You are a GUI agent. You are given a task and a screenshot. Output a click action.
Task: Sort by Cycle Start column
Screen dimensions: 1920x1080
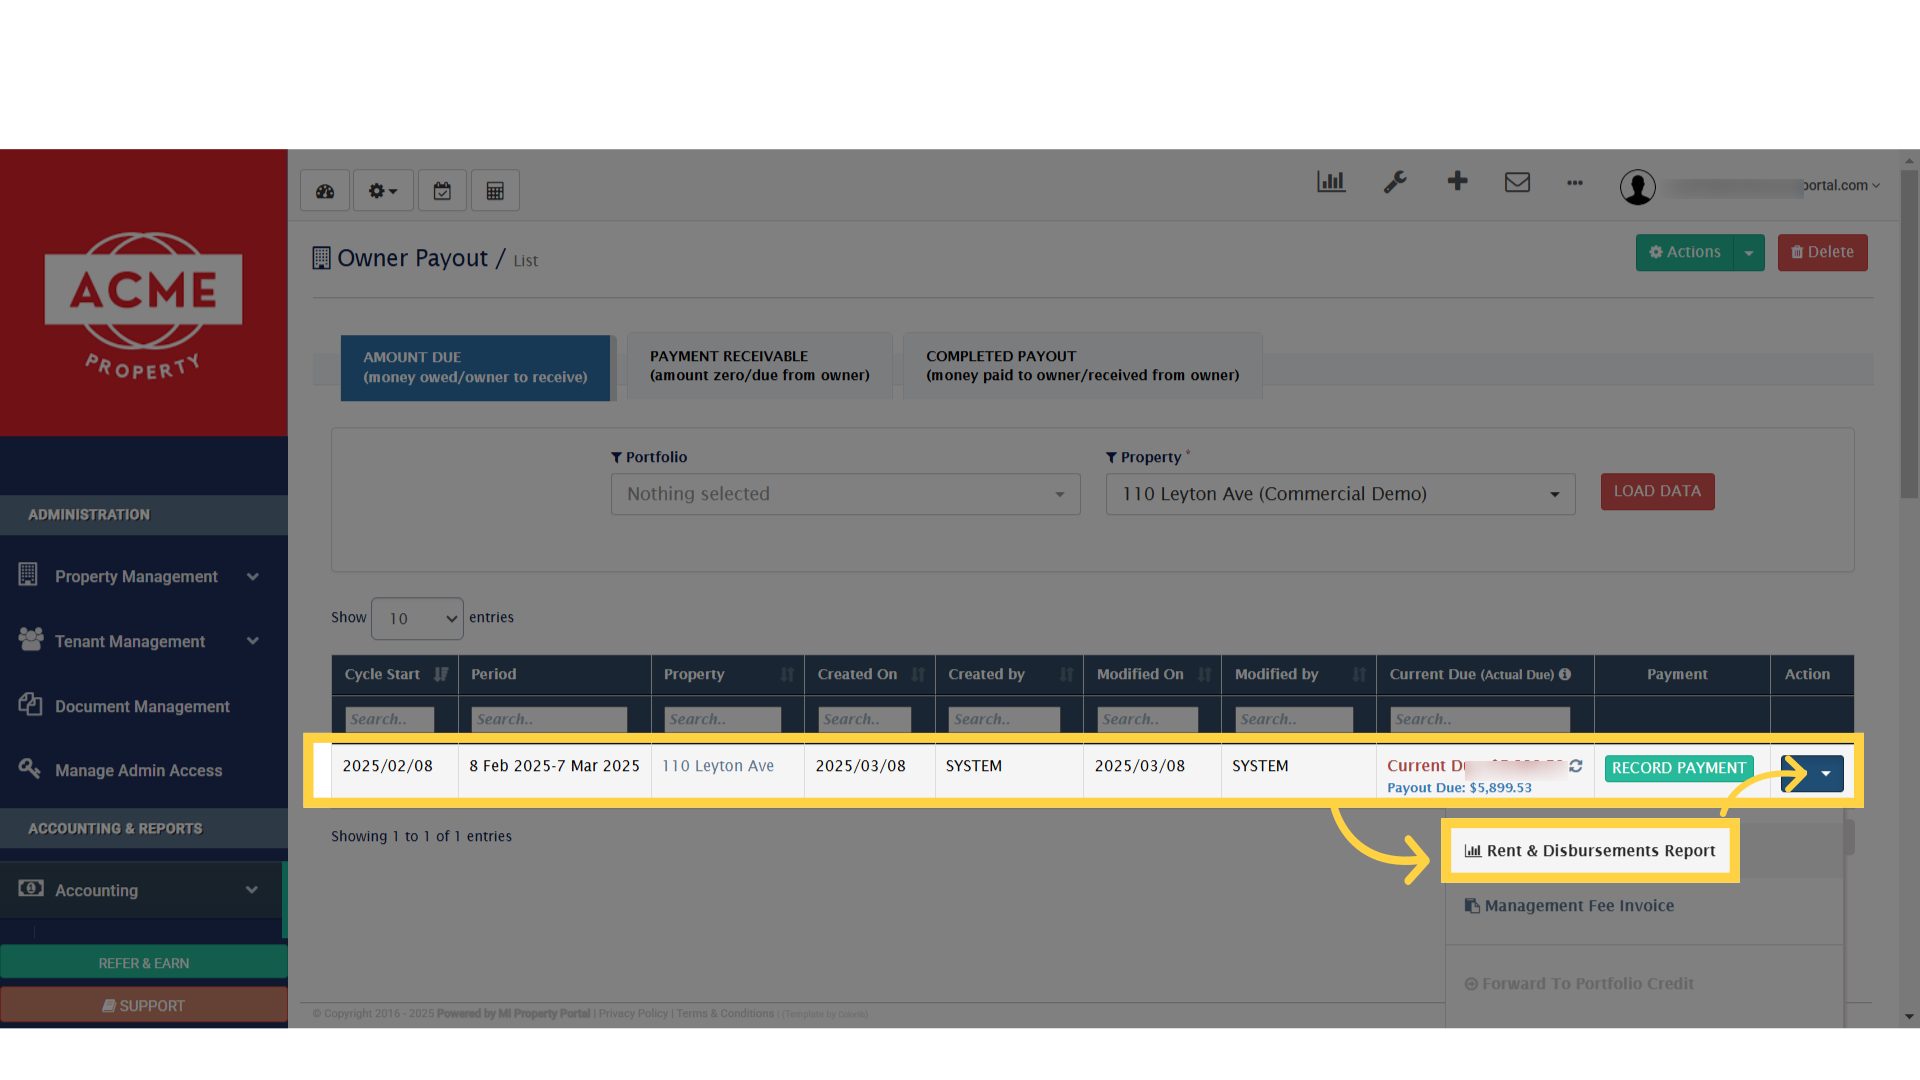(x=441, y=675)
